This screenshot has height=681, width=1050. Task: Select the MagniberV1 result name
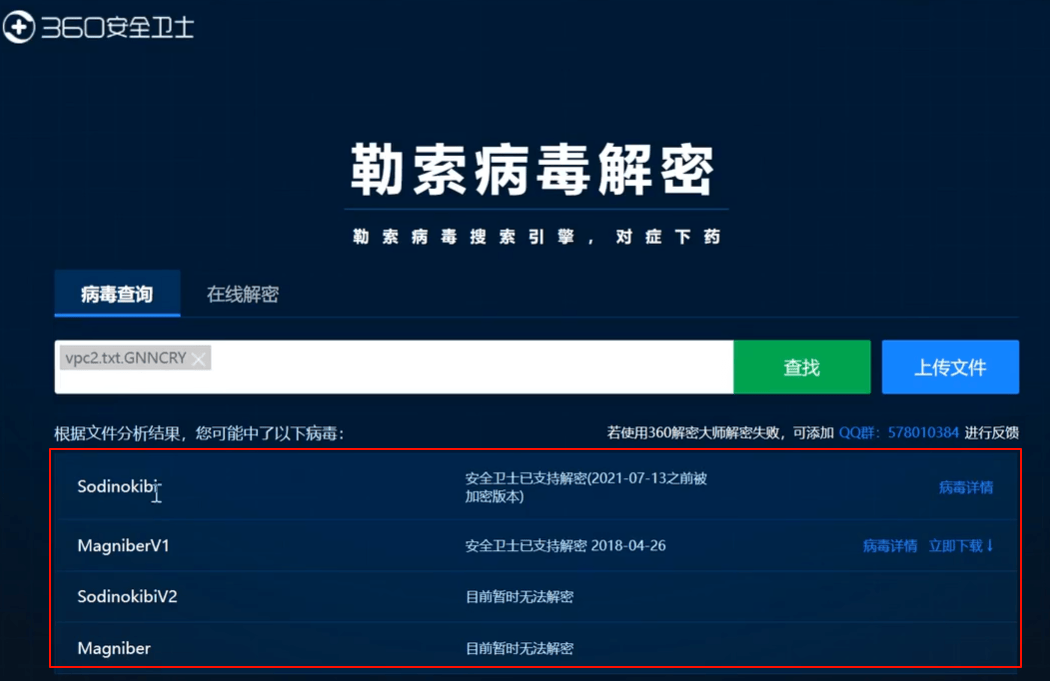(x=123, y=546)
